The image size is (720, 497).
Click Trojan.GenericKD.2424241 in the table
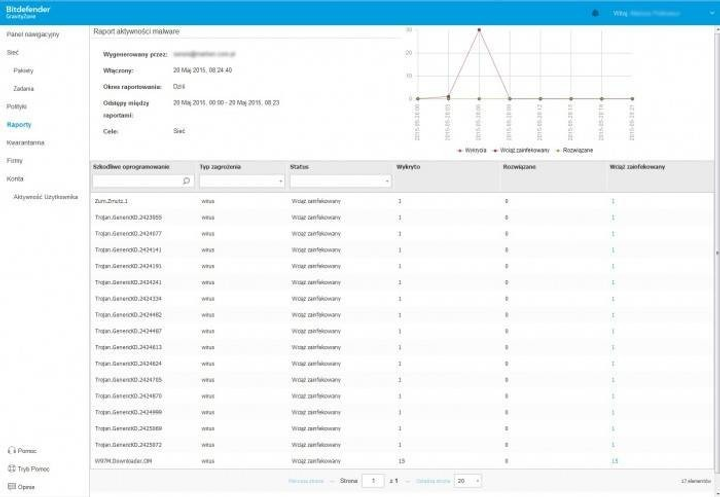pyautogui.click(x=128, y=282)
